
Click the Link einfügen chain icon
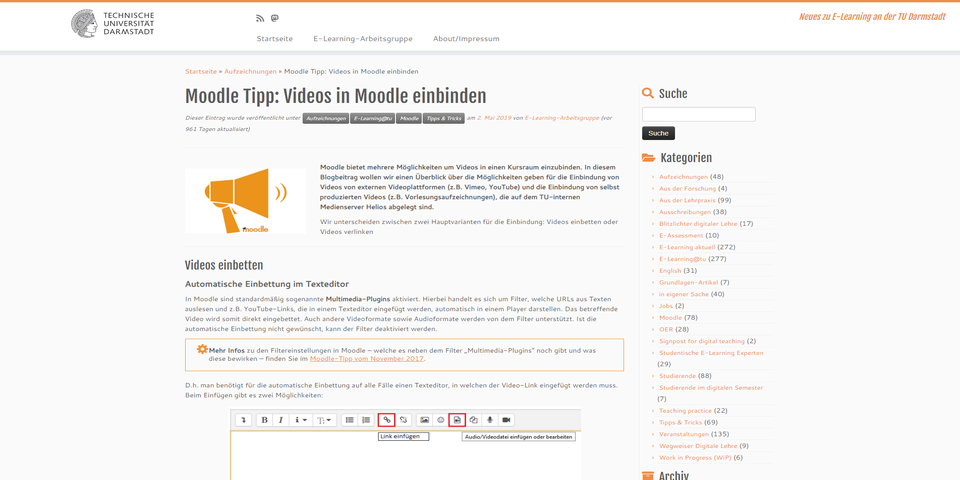(386, 420)
